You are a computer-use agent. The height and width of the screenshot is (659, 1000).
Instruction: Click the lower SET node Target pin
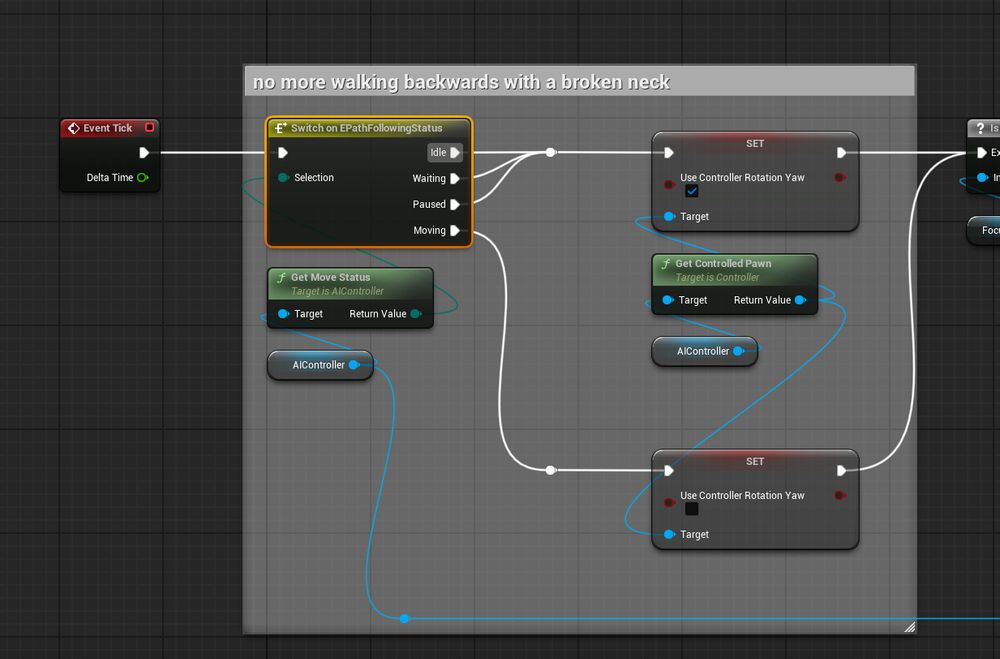(x=669, y=534)
